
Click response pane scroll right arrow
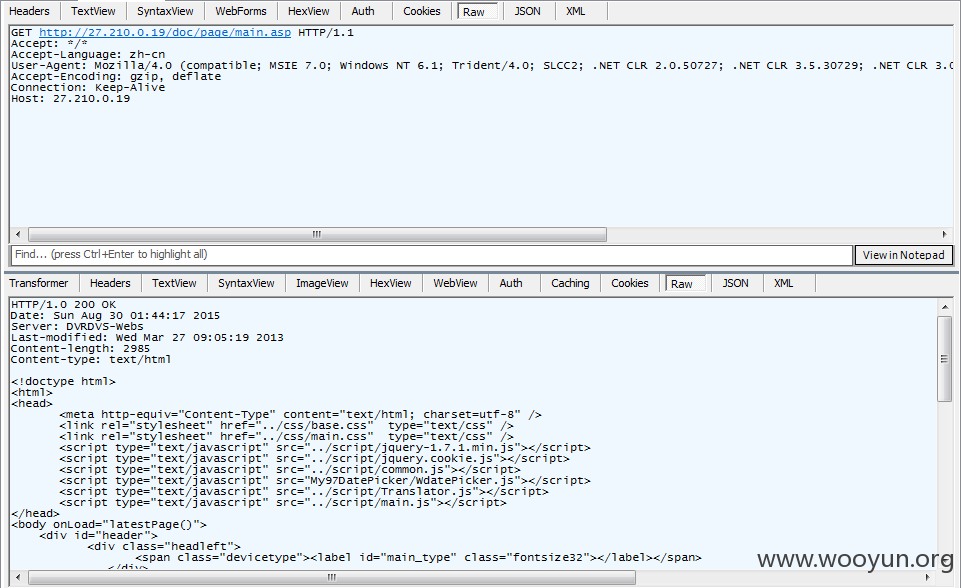(928, 578)
